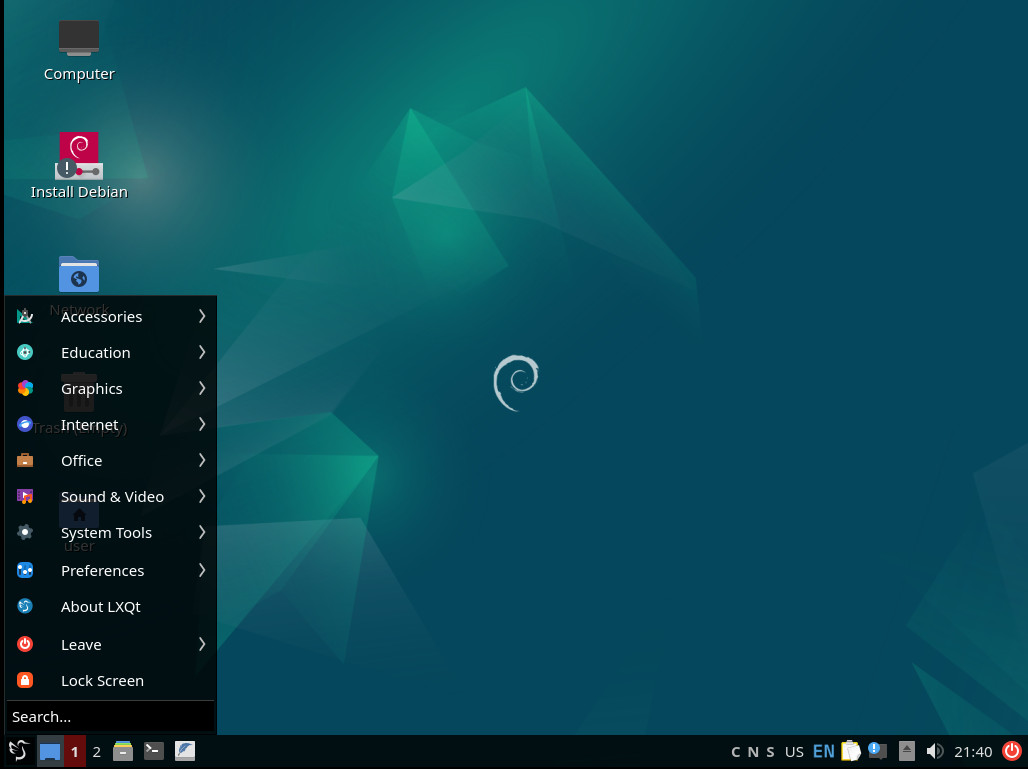The height and width of the screenshot is (769, 1028).
Task: Click the Search field in the menu
Action: tap(111, 717)
